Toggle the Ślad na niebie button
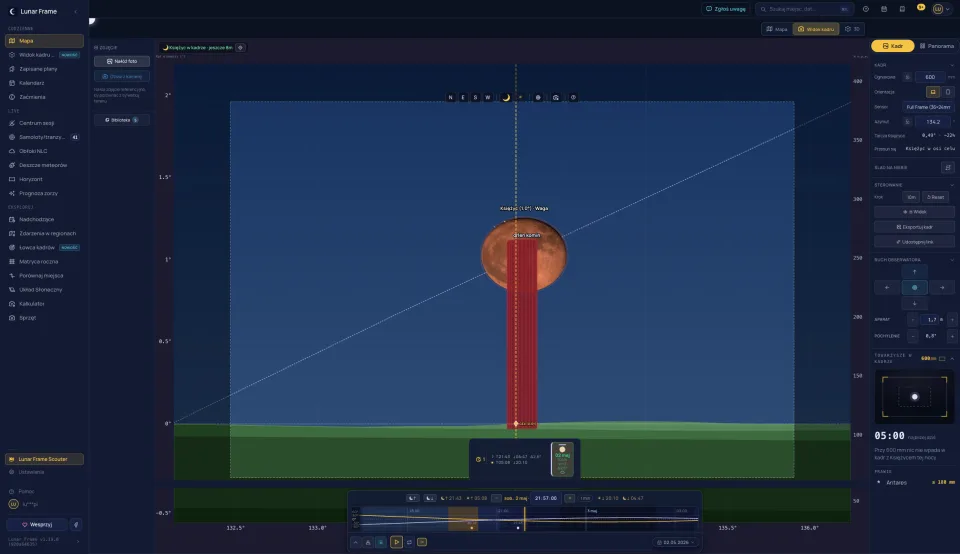The height and width of the screenshot is (554, 960). tap(947, 167)
